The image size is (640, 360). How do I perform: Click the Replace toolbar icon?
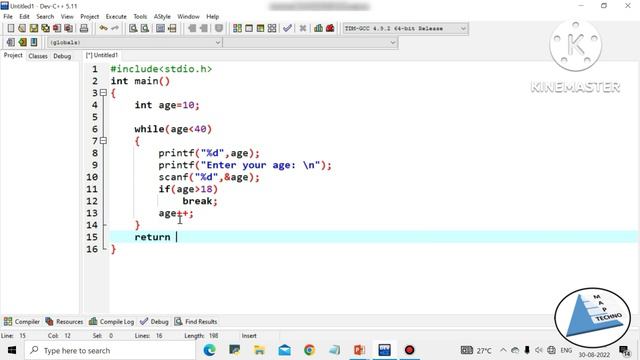pos(144,28)
